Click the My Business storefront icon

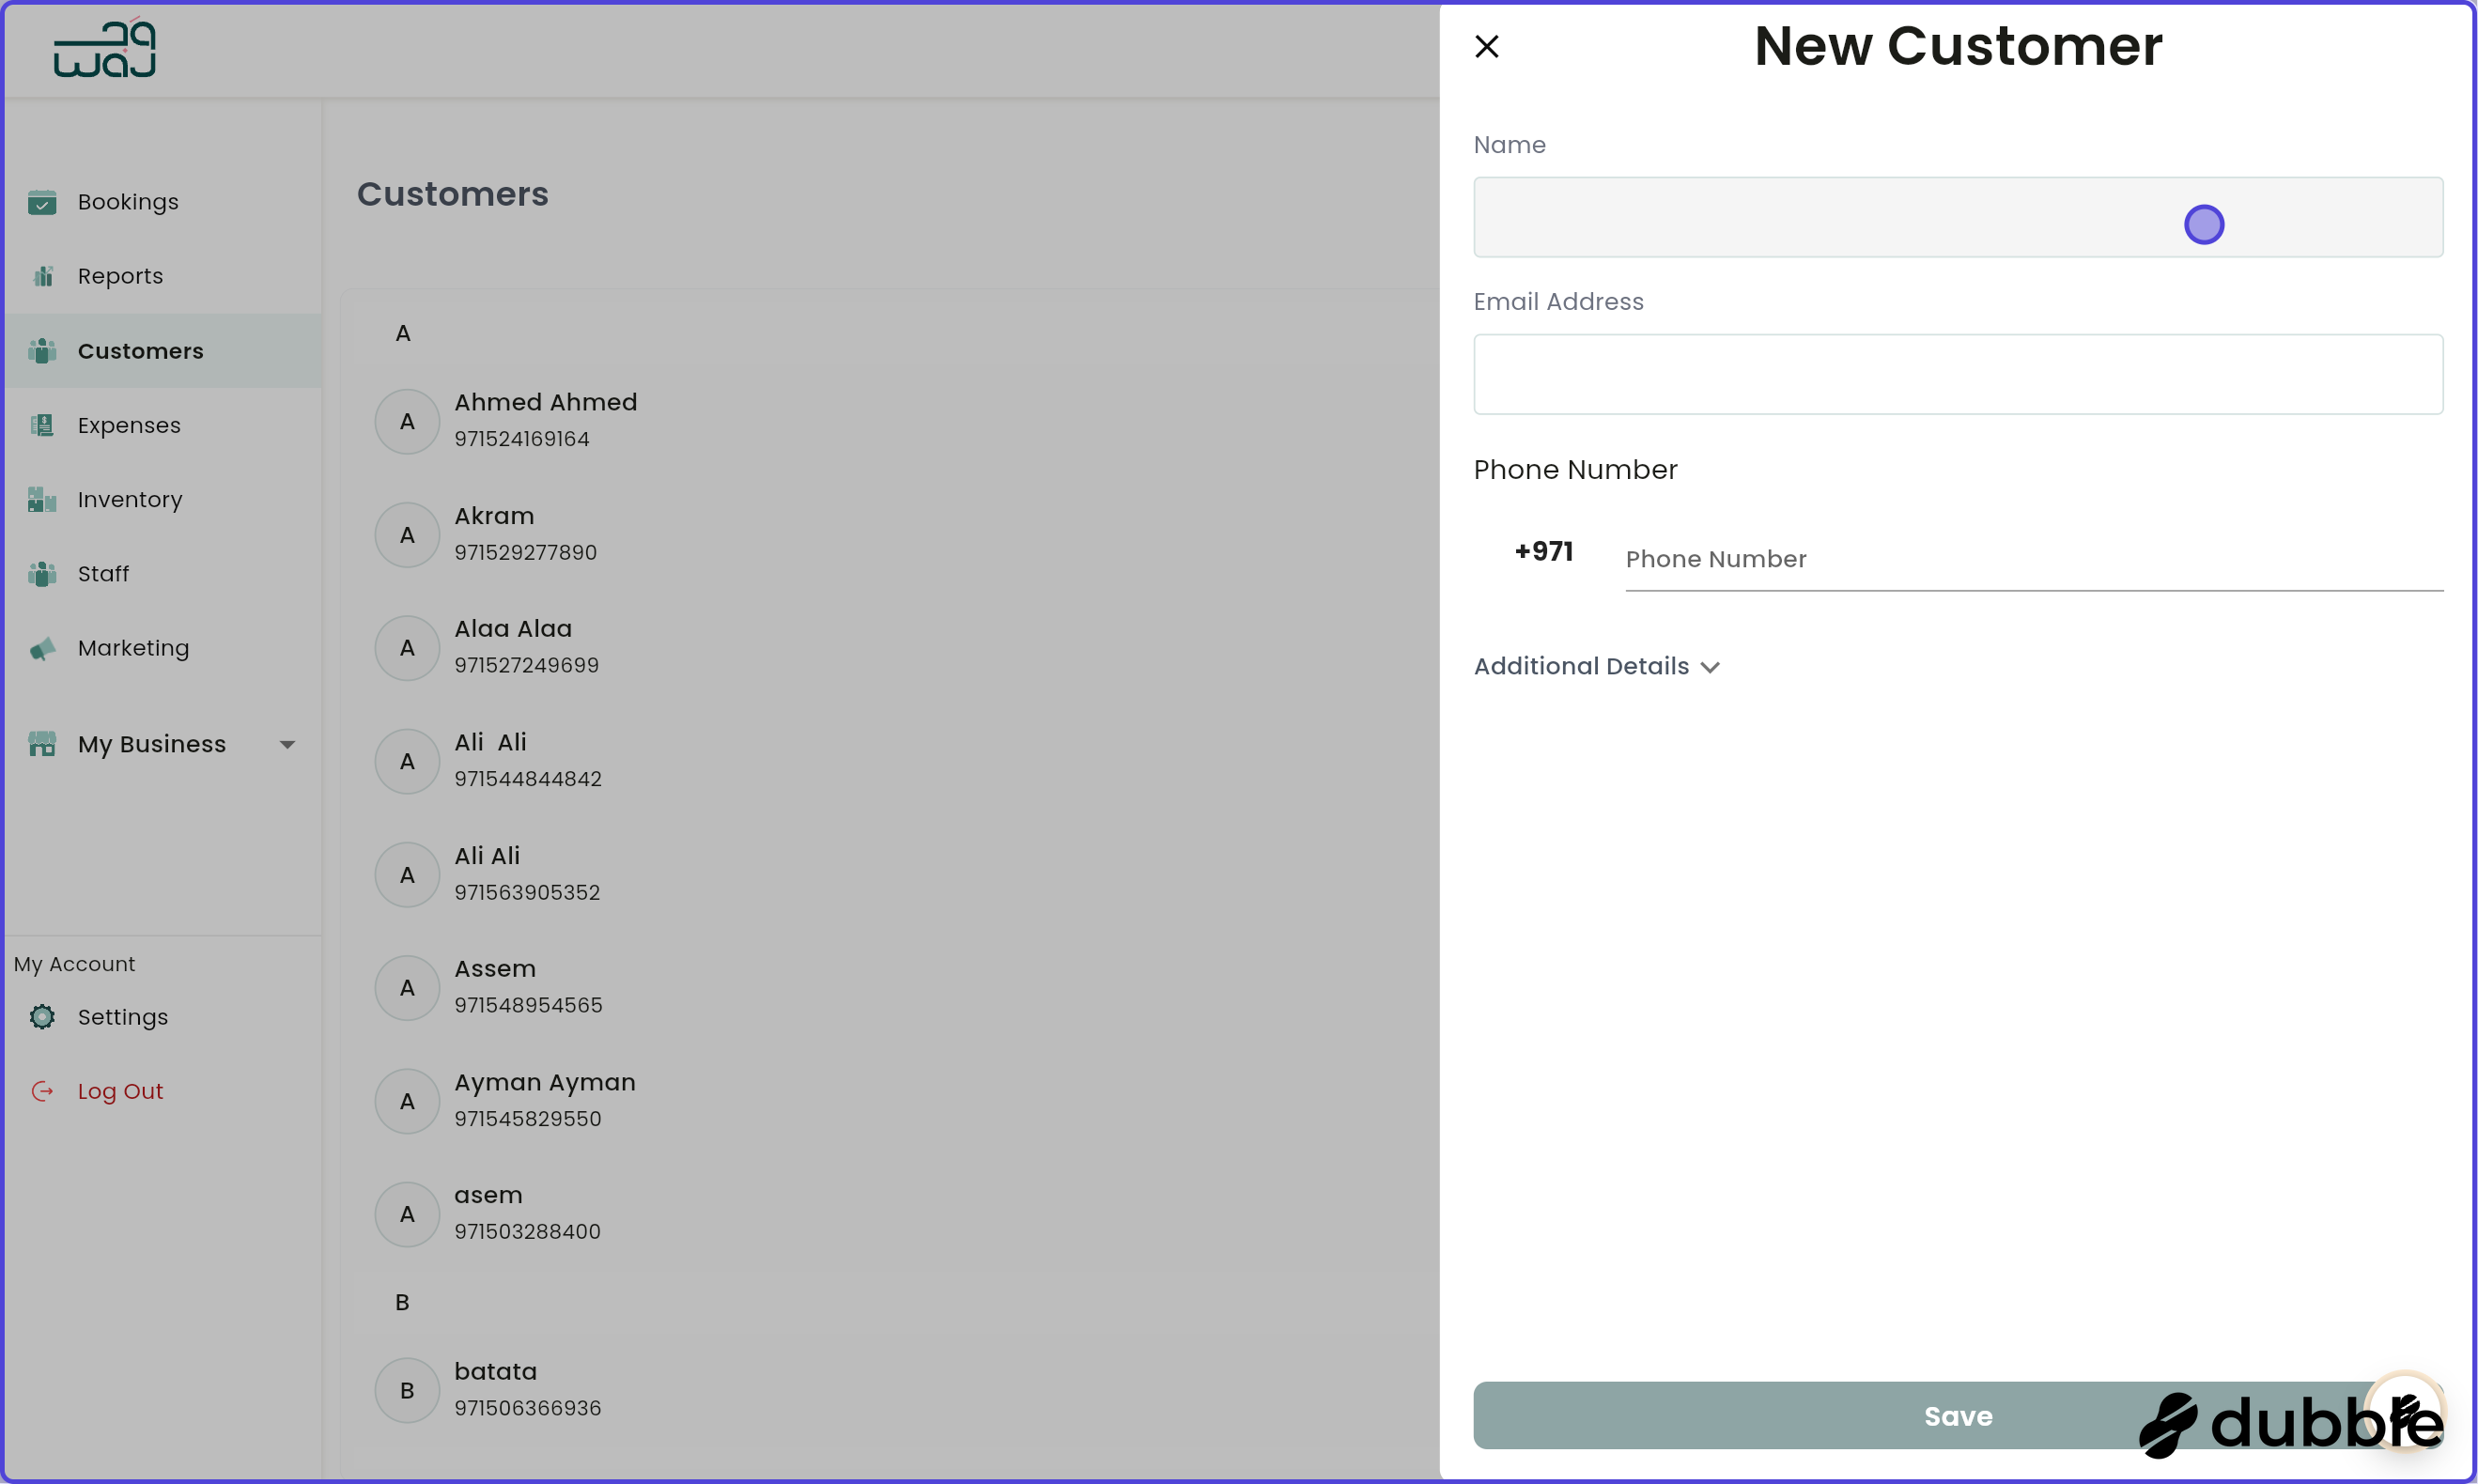[42, 744]
